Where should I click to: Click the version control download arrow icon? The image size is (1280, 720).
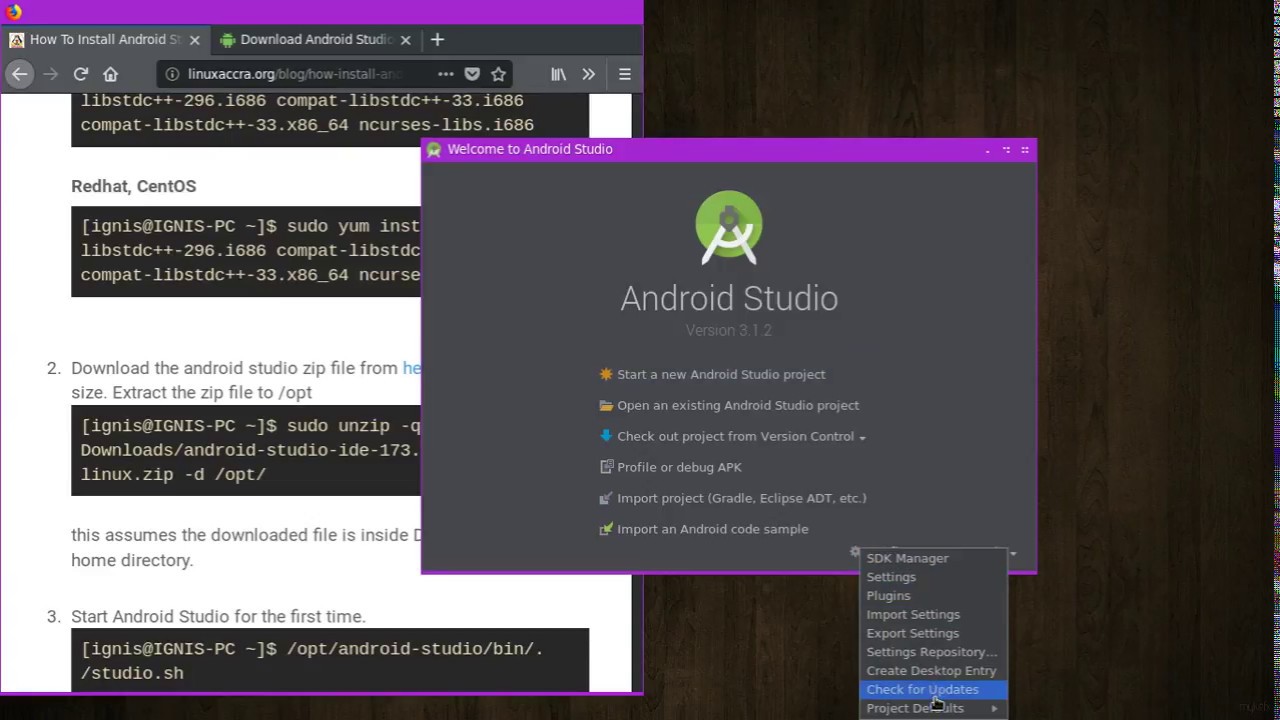(x=606, y=436)
